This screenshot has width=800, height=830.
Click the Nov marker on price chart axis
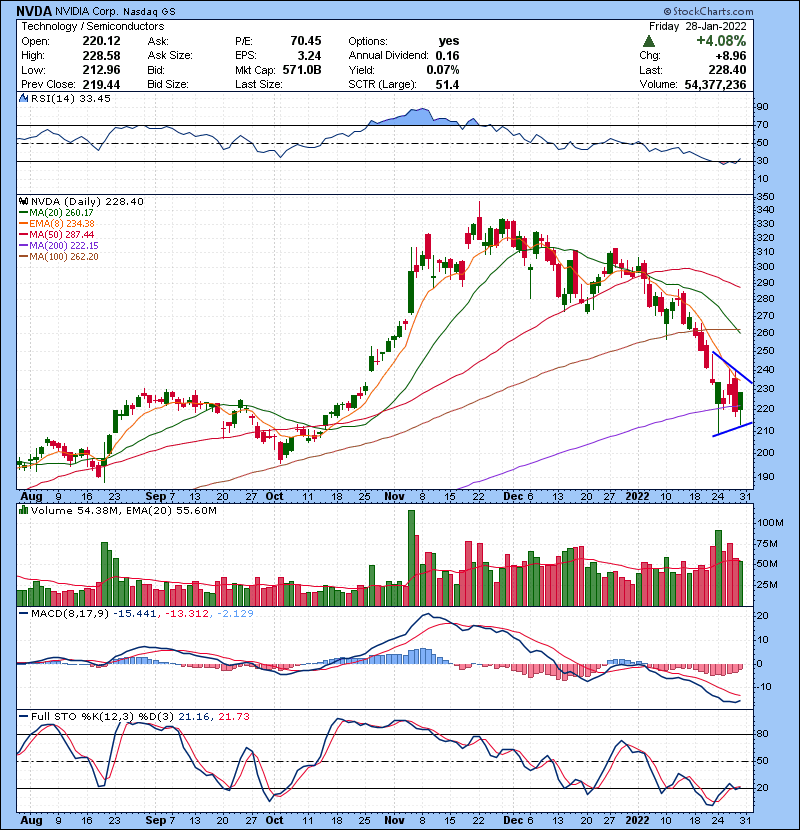pos(394,497)
